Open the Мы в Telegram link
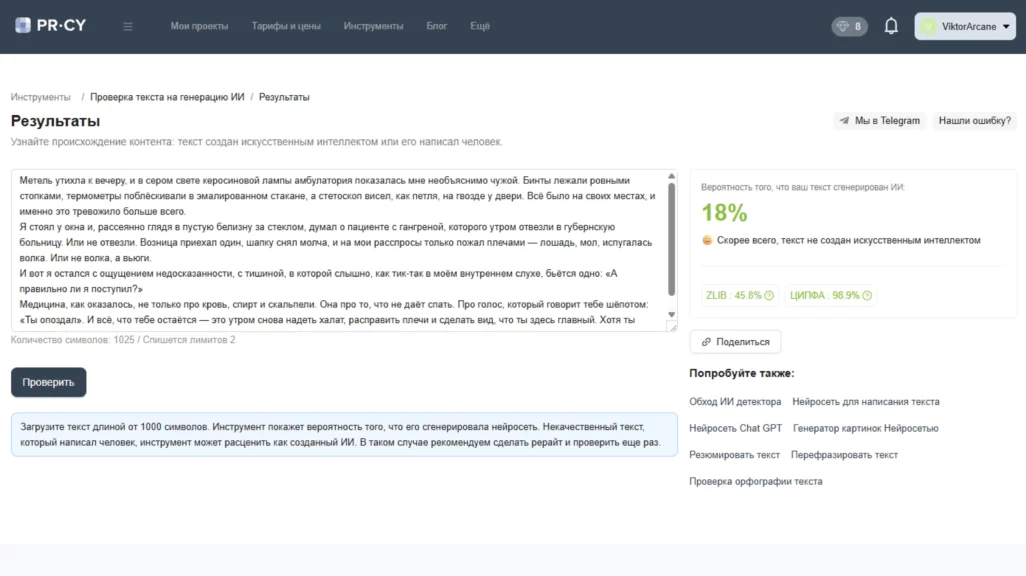The height and width of the screenshot is (576, 1026). (879, 121)
